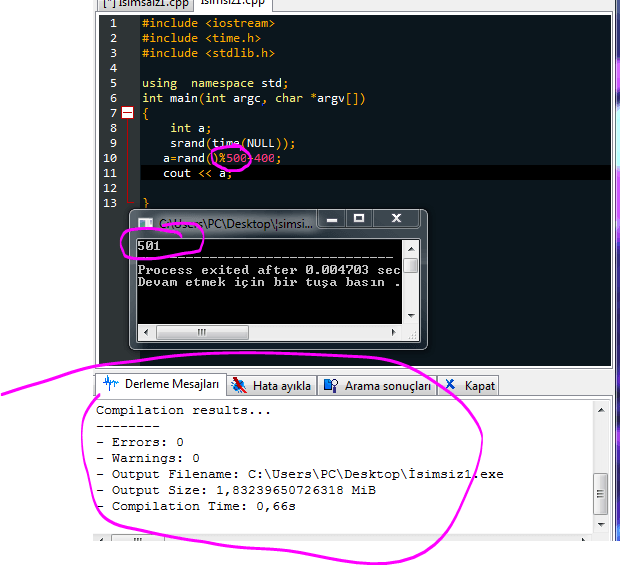Click 'Compilation results...' text

click(x=183, y=410)
